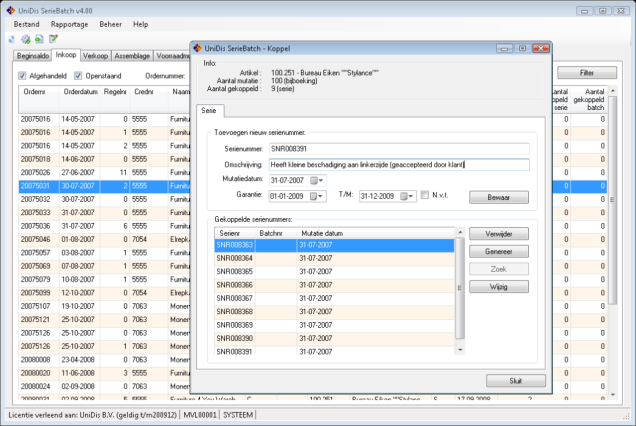
Task: Select the Serie tab in Koppel dialog
Action: coord(209,110)
